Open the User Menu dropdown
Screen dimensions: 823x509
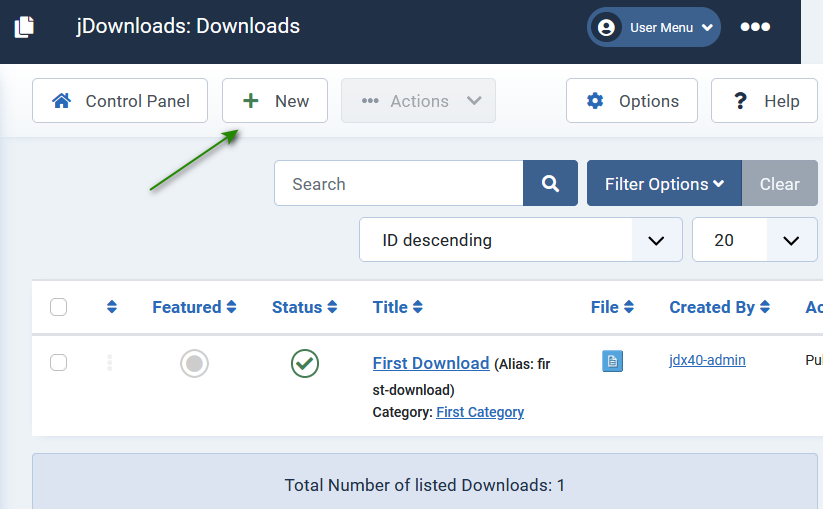(653, 27)
